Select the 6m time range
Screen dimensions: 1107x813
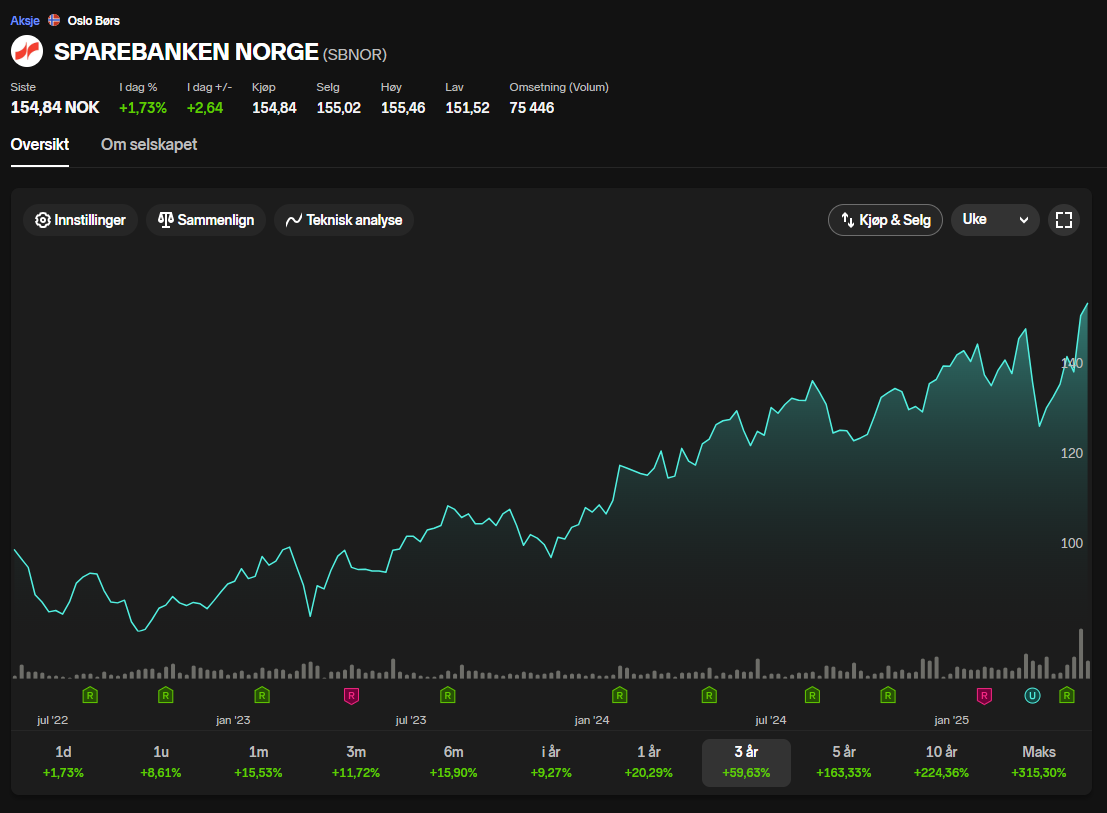point(453,762)
